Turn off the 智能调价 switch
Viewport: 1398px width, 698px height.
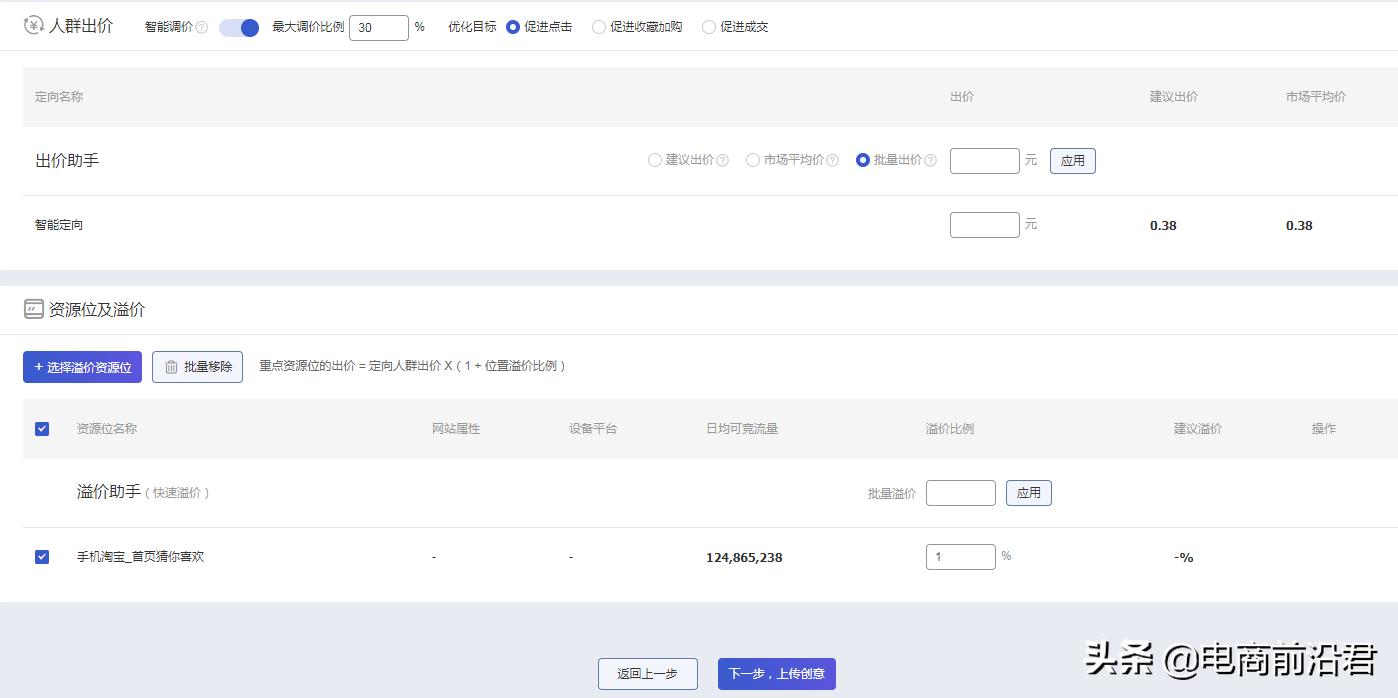(x=238, y=27)
